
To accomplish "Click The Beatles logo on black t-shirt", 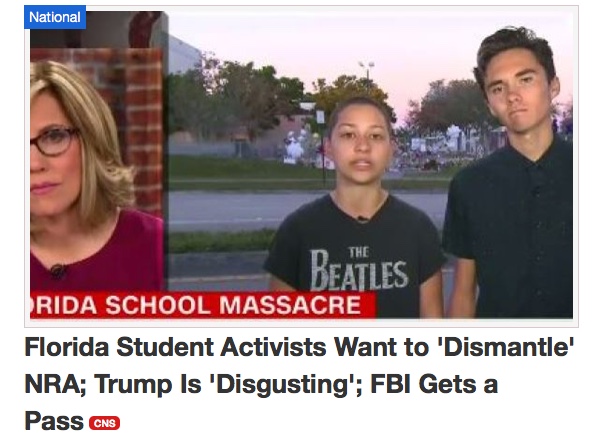I will [x=359, y=269].
